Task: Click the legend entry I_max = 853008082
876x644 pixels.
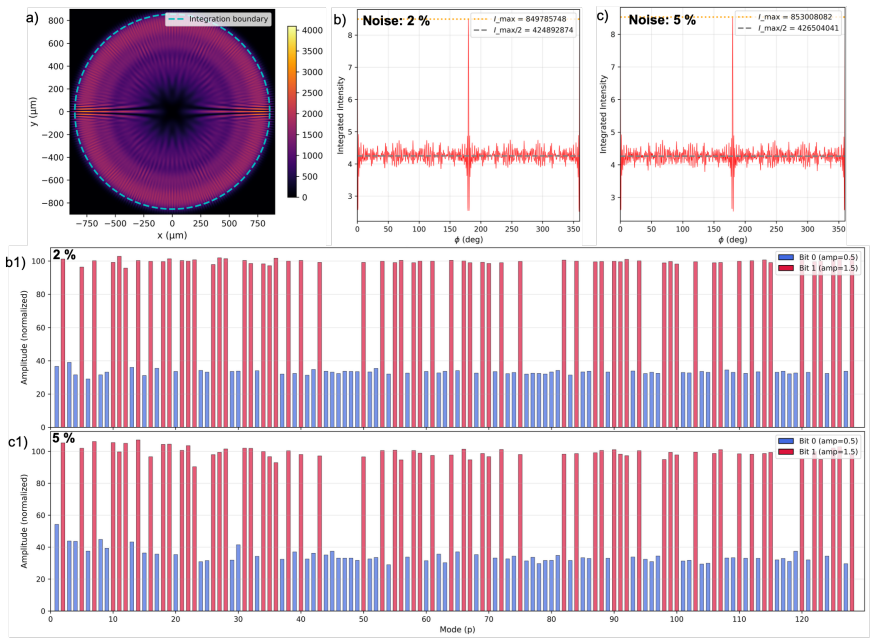Action: click(x=795, y=17)
